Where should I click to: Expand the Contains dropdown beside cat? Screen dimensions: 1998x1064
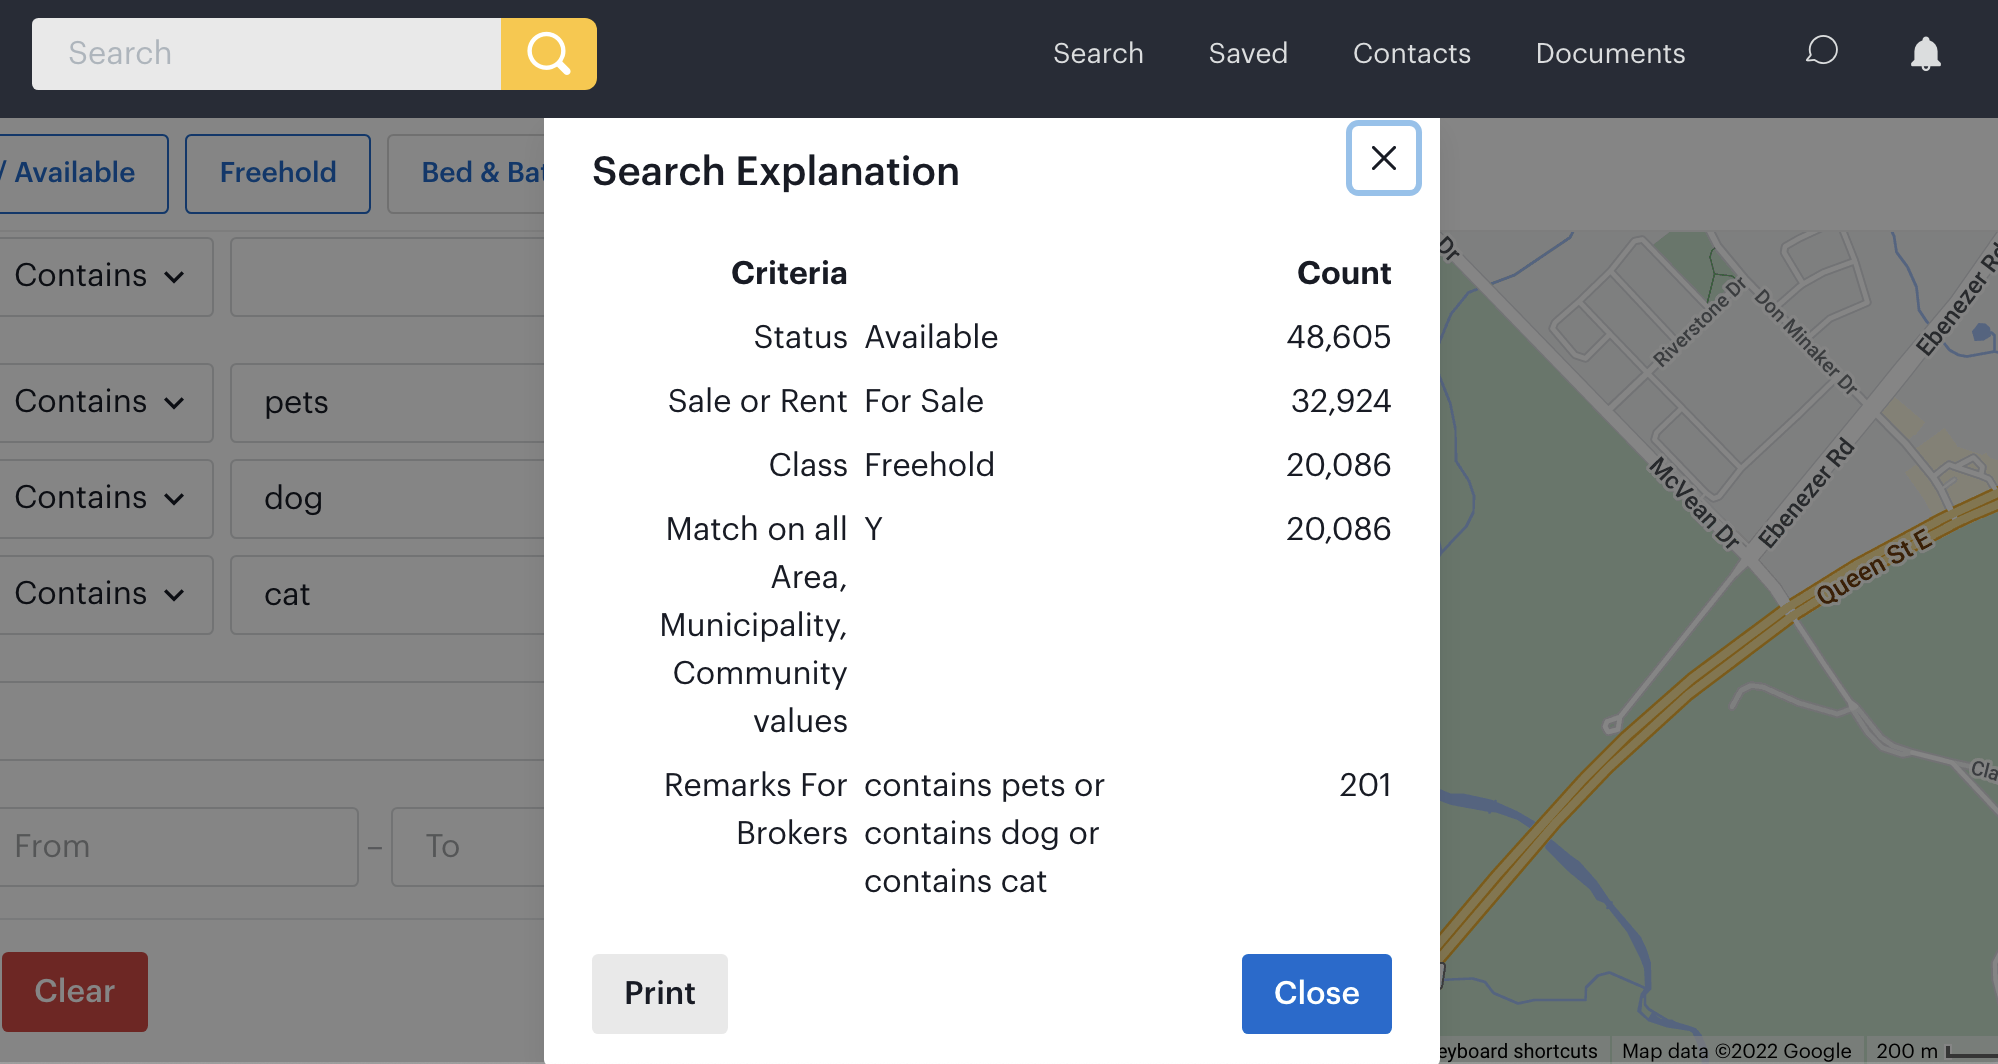100,594
